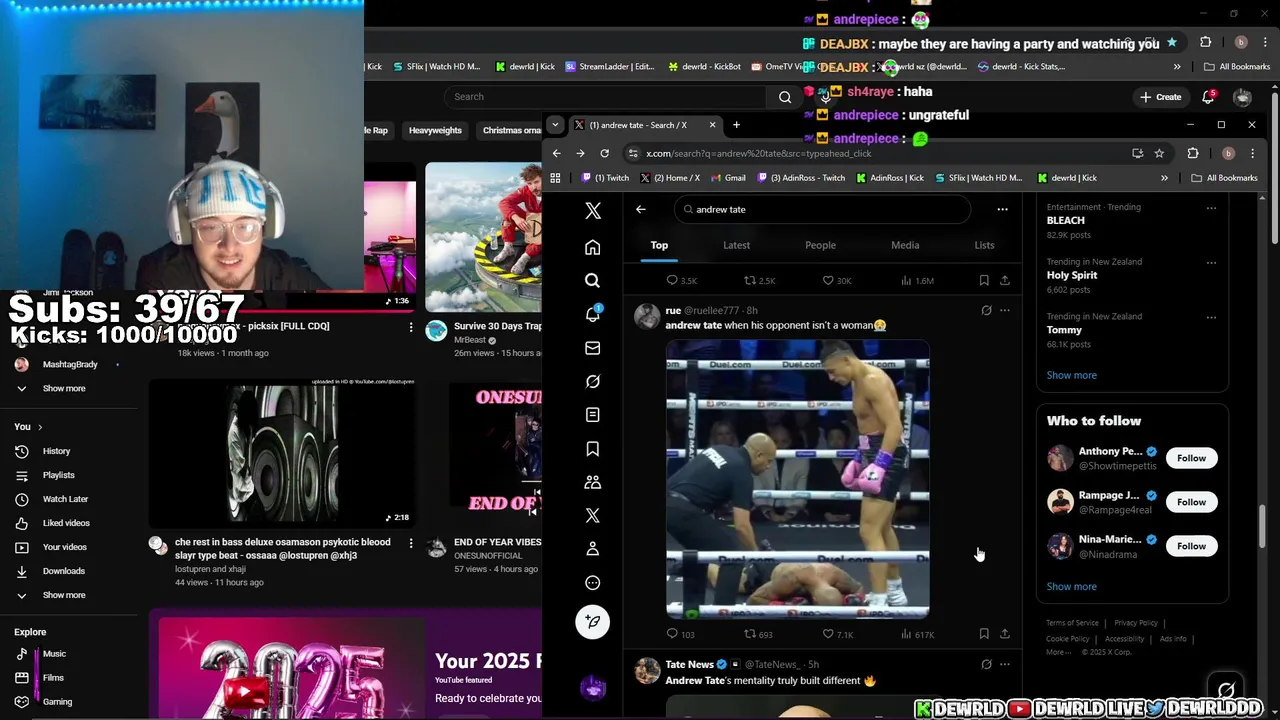Open search settings three dots menu on X
Image resolution: width=1280 pixels, height=720 pixels.
click(1002, 209)
